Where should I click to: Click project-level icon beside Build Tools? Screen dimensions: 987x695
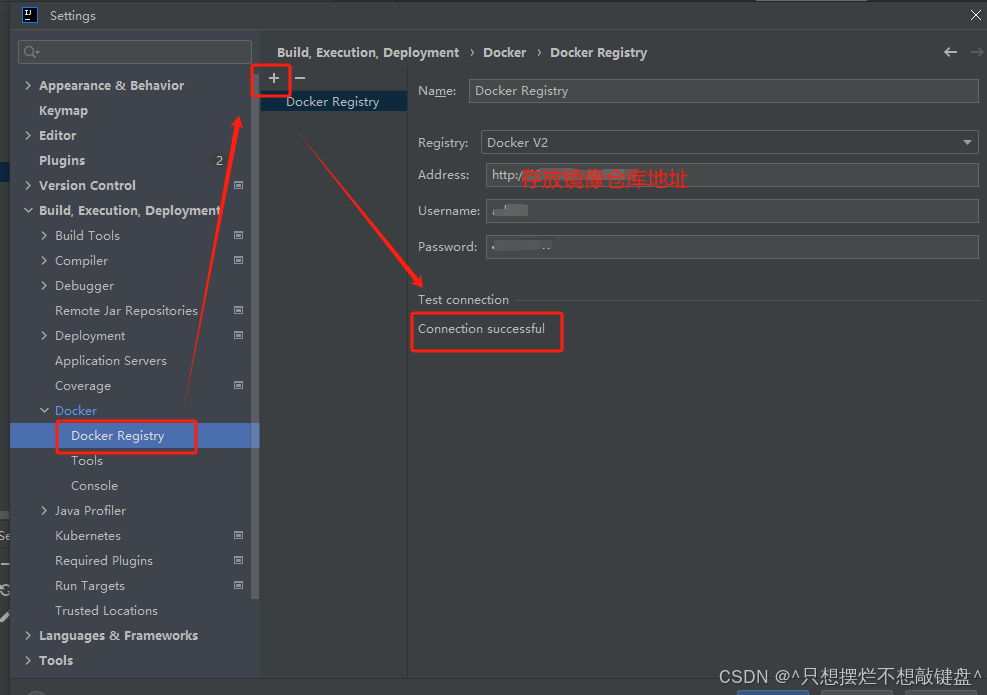click(x=239, y=235)
